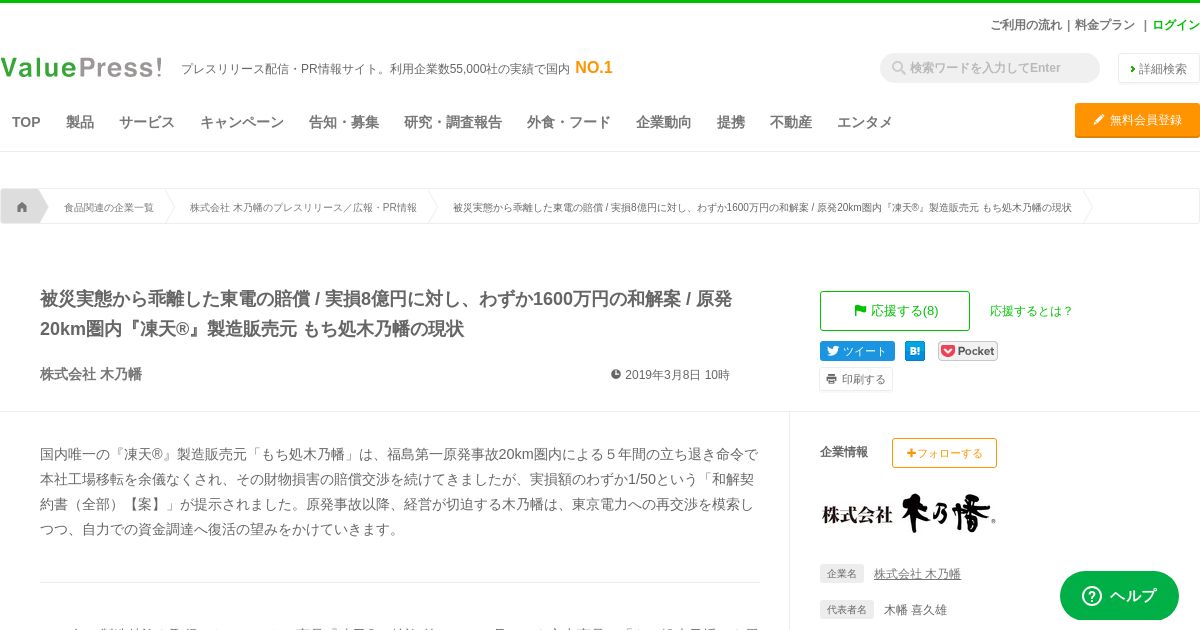
Task: Open 株式会社 木乃幡 company name link
Action: [x=917, y=574]
